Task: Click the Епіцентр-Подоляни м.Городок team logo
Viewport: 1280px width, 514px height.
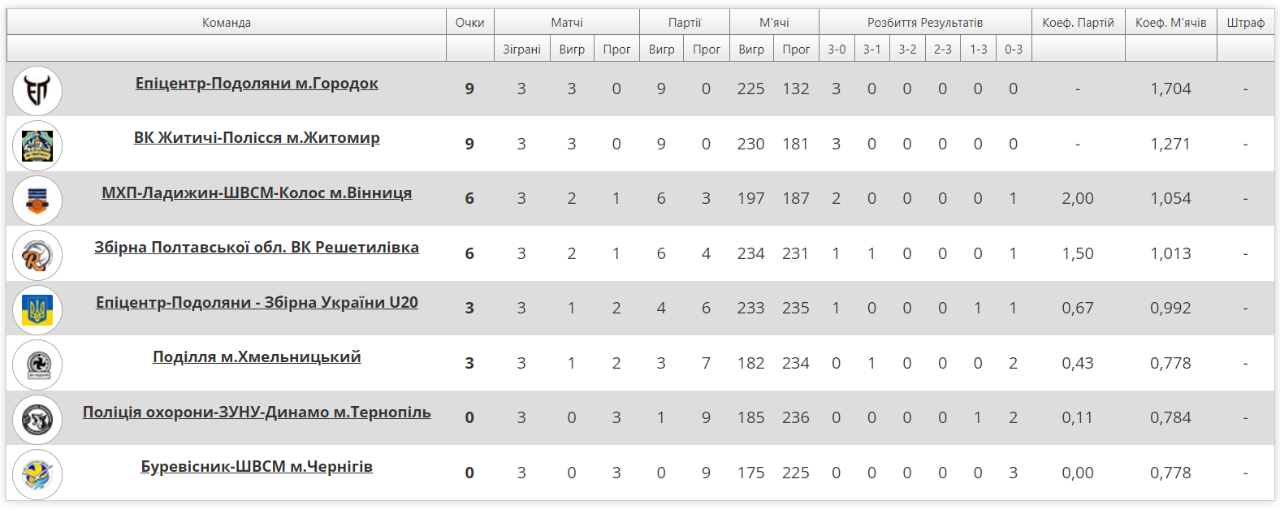Action: point(37,91)
